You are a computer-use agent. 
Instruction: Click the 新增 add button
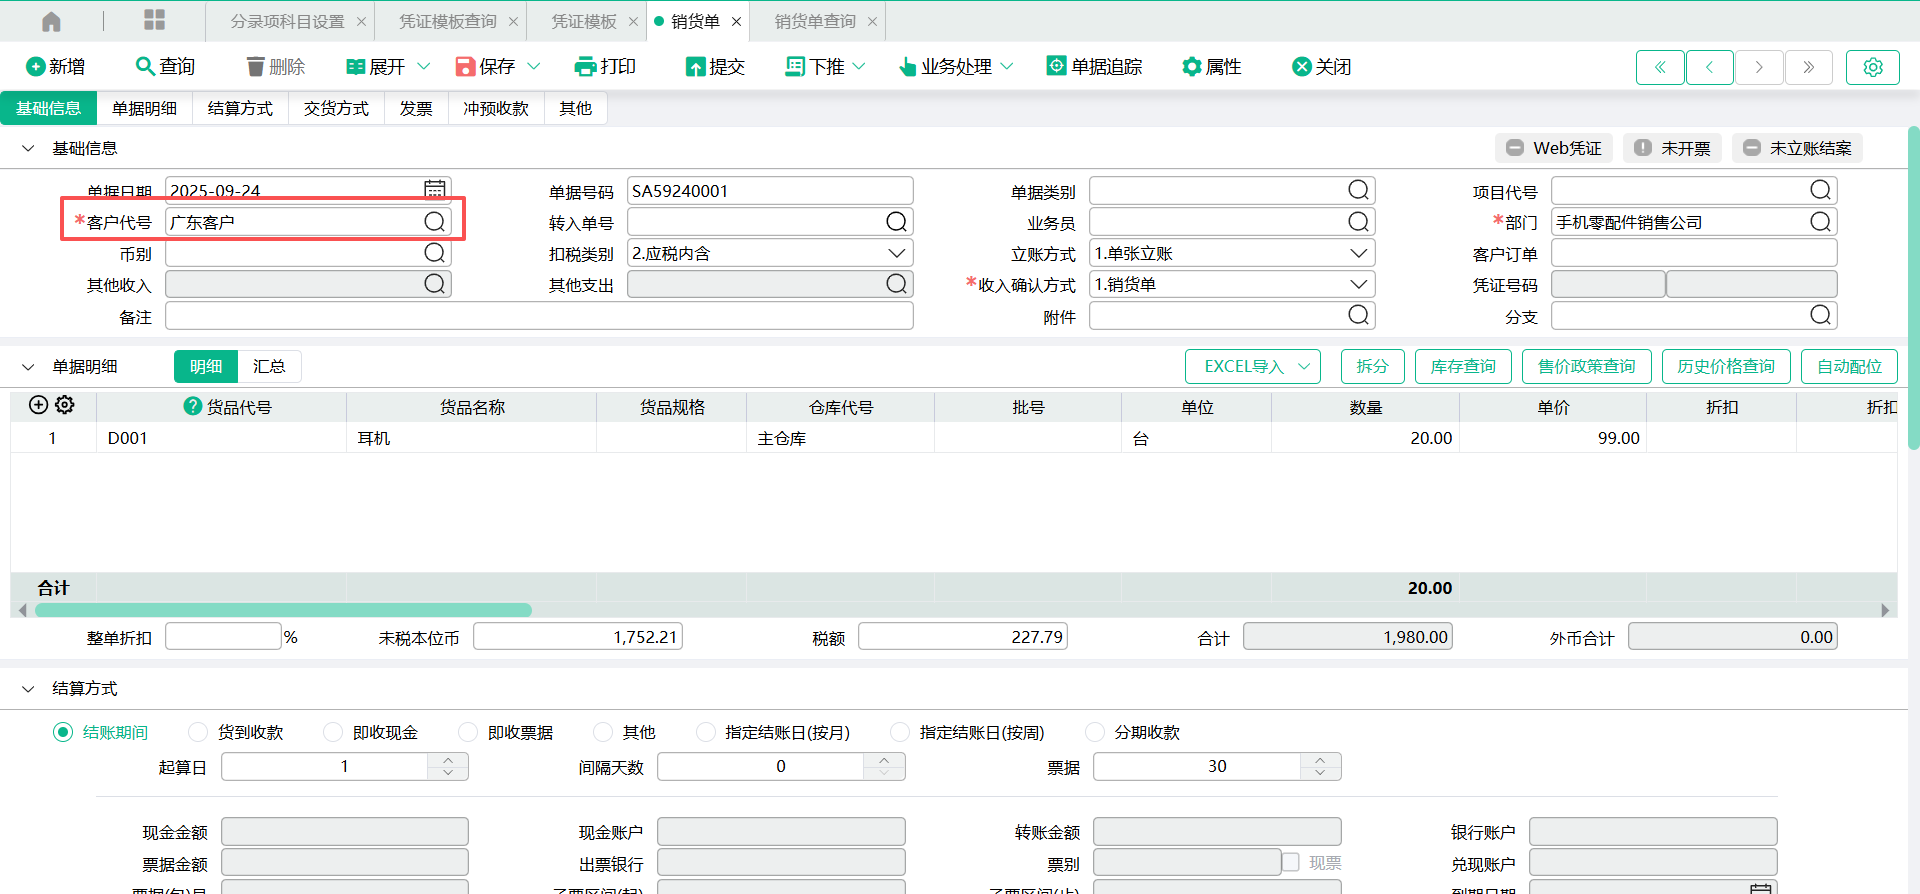(56, 66)
